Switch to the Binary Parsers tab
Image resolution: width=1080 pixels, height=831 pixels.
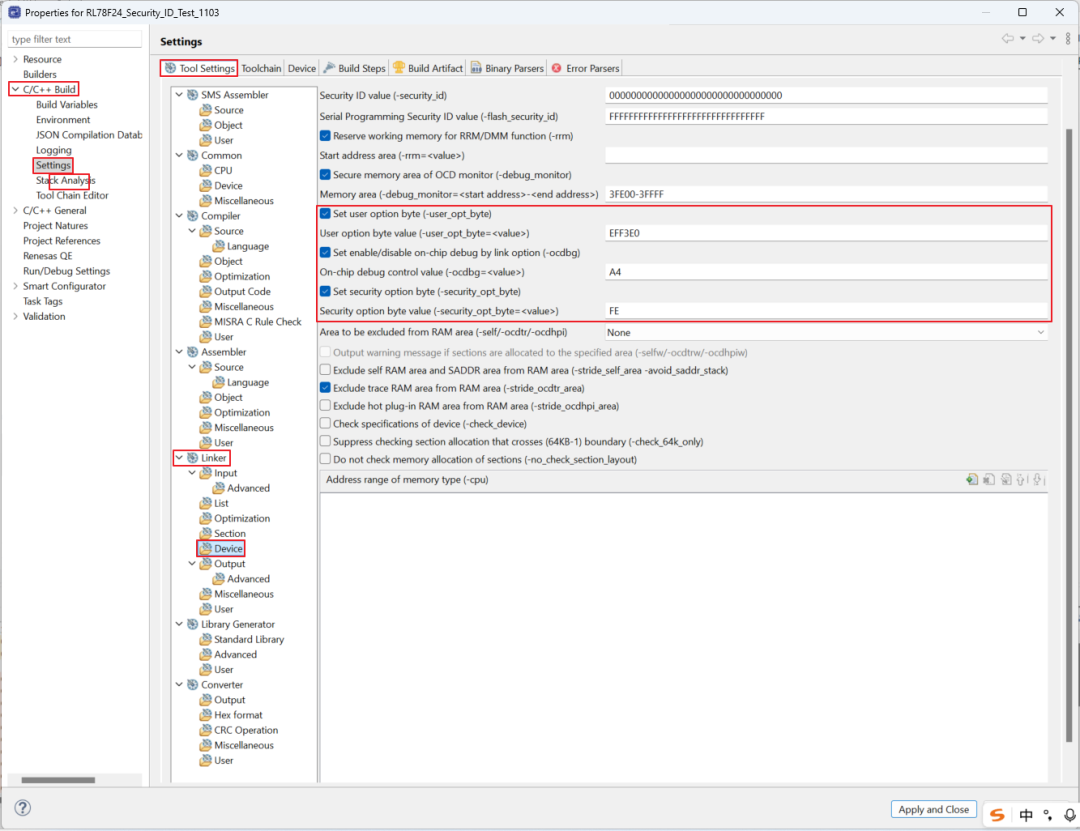point(508,68)
